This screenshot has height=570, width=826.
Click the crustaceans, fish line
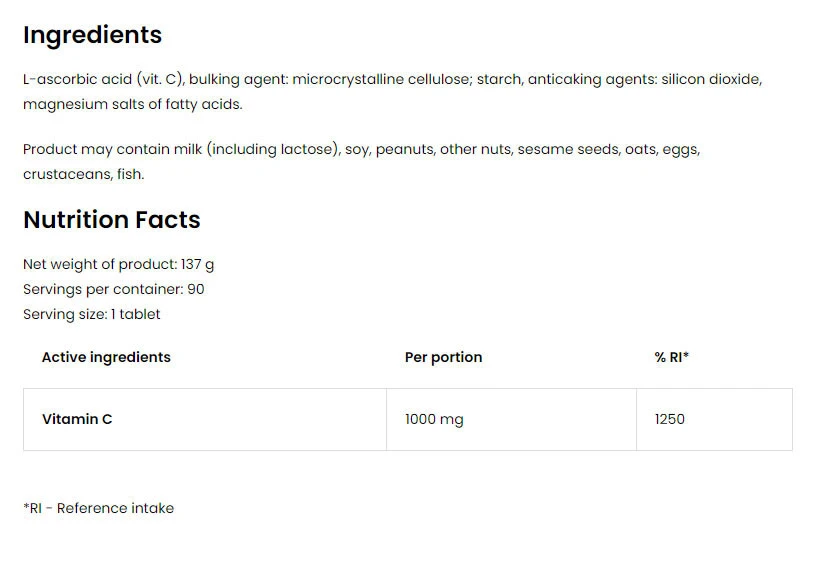[83, 174]
